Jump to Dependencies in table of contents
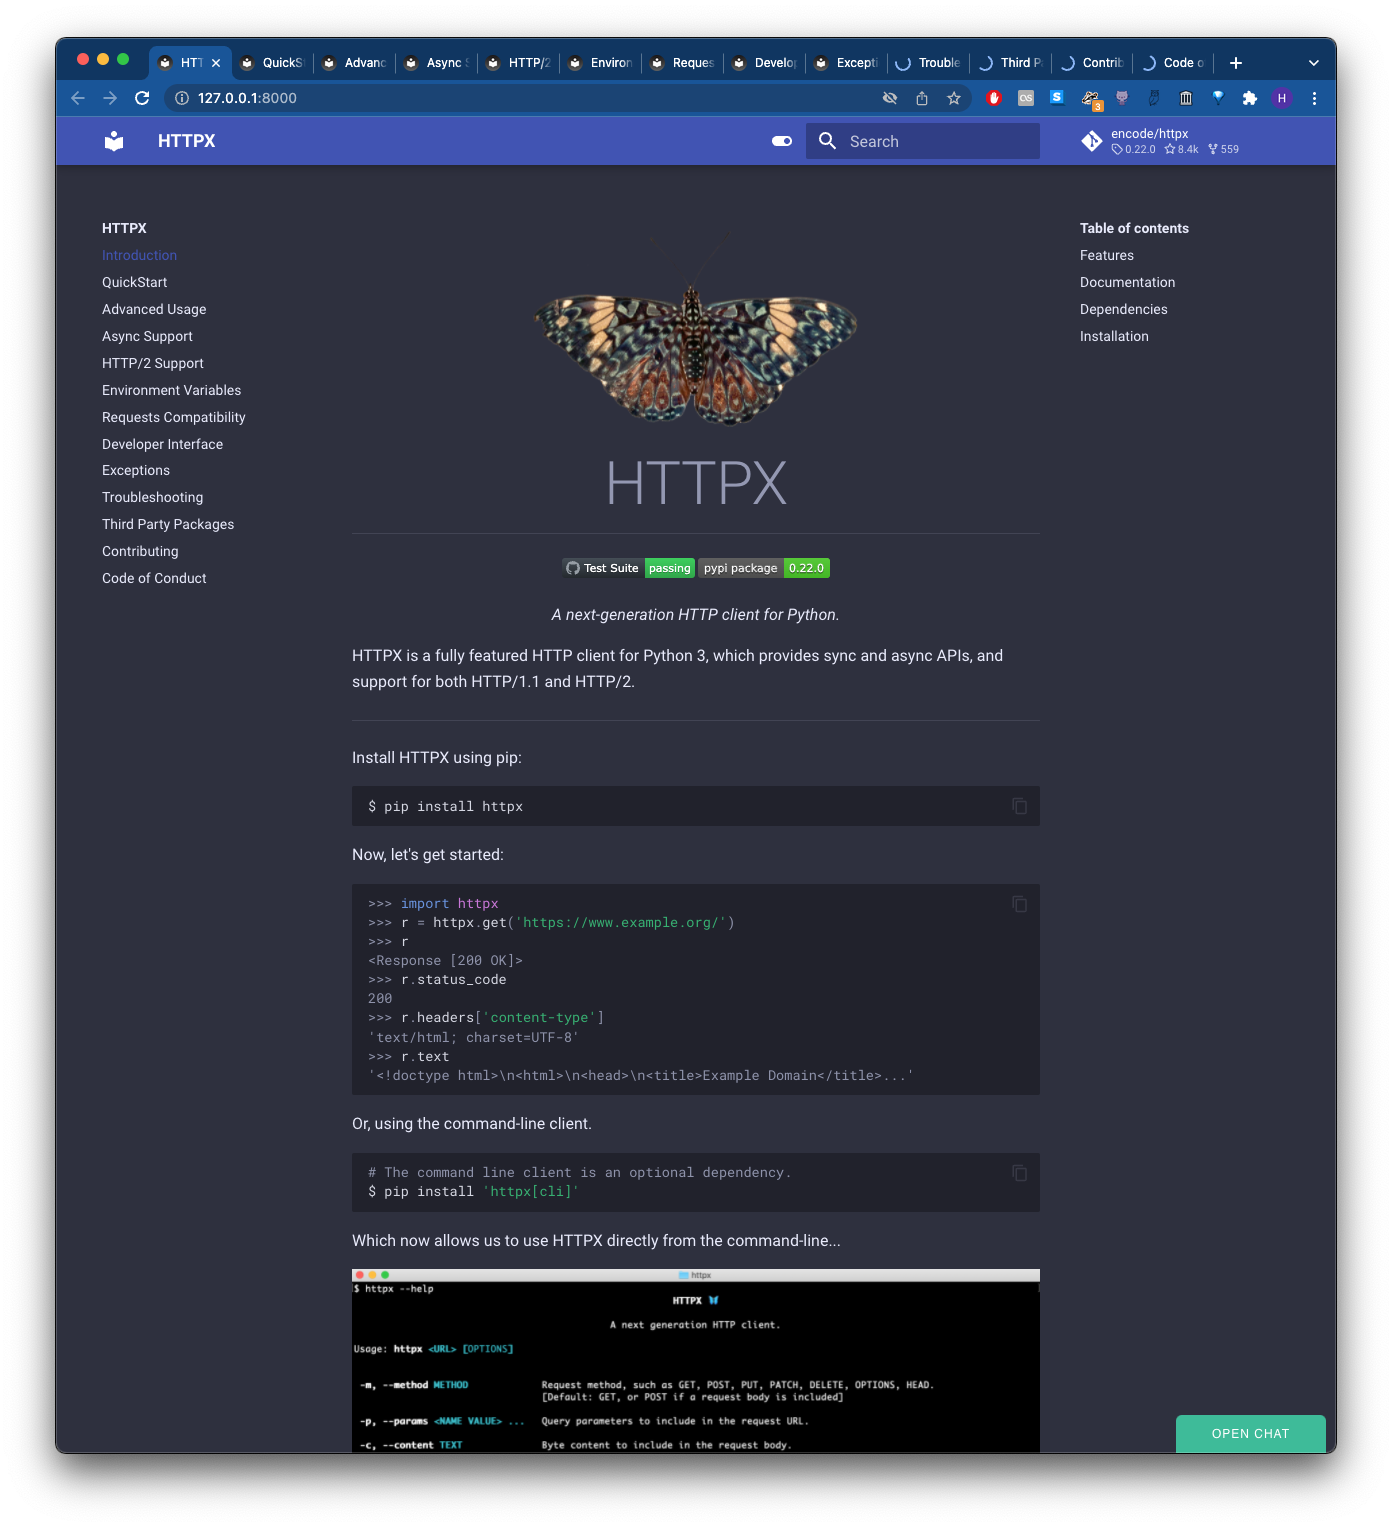 tap(1123, 309)
